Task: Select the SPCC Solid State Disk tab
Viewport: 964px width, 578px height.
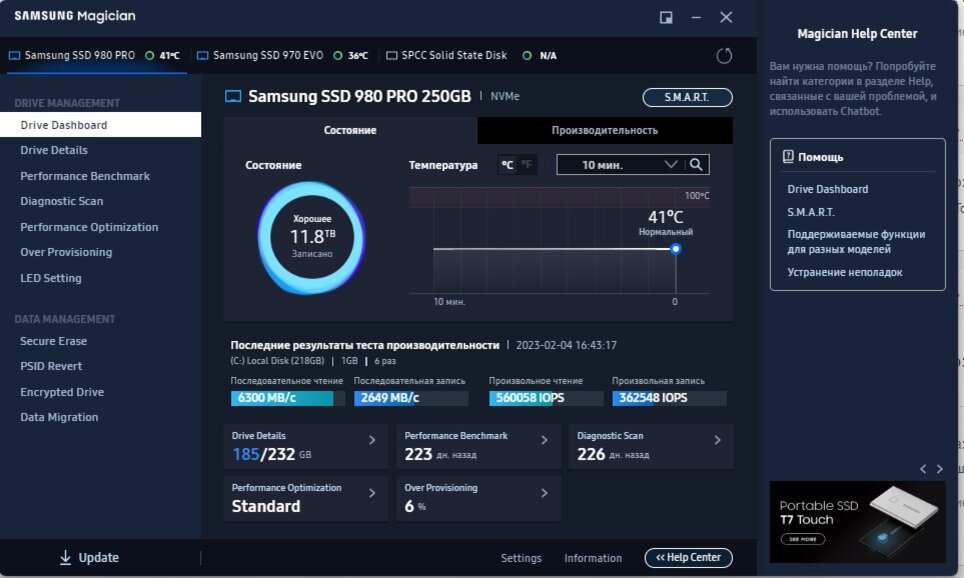Action: [472, 55]
